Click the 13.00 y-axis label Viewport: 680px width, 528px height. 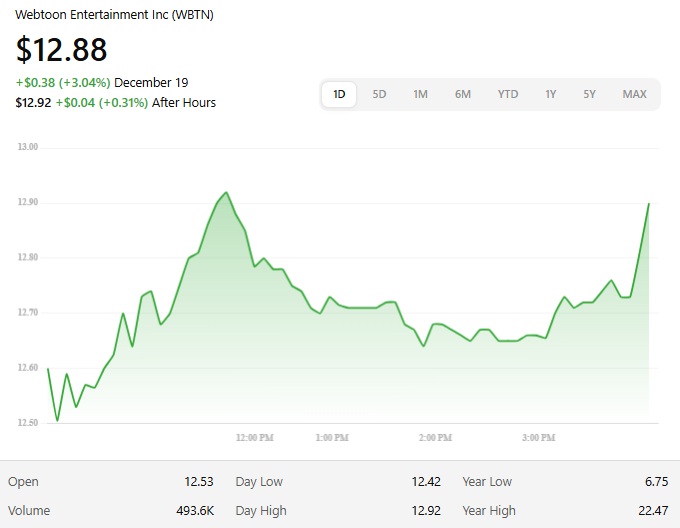point(28,147)
